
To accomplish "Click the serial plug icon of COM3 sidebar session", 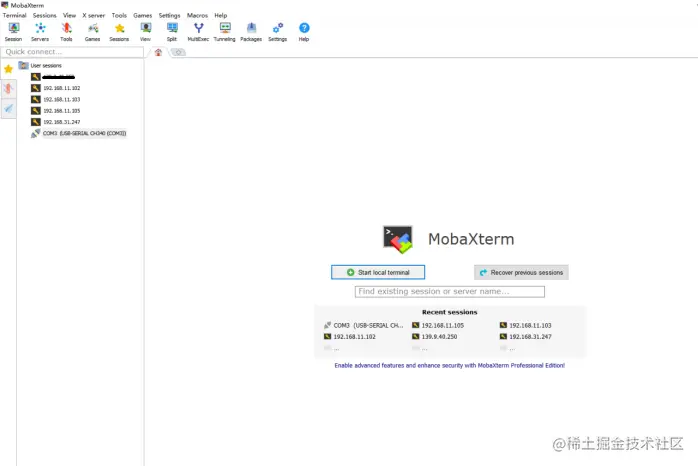I will (36, 134).
